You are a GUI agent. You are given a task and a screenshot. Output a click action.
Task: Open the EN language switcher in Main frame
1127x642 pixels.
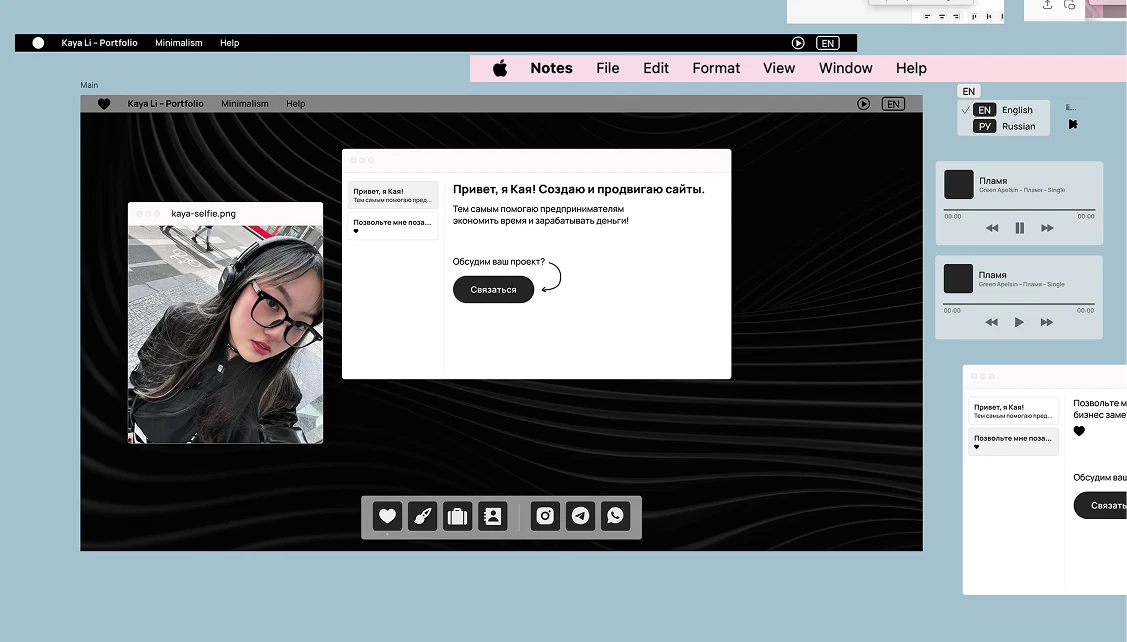[893, 104]
